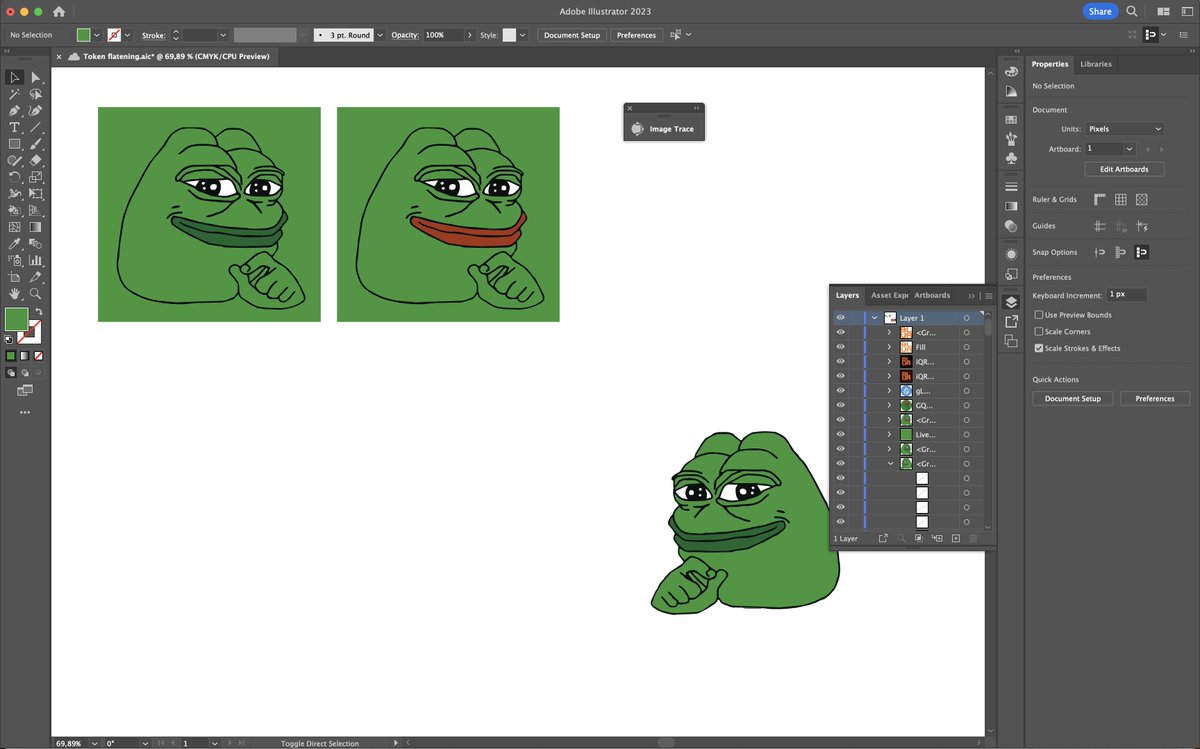Select the Pen tool
This screenshot has width=1200, height=749.
pyautogui.click(x=15, y=111)
